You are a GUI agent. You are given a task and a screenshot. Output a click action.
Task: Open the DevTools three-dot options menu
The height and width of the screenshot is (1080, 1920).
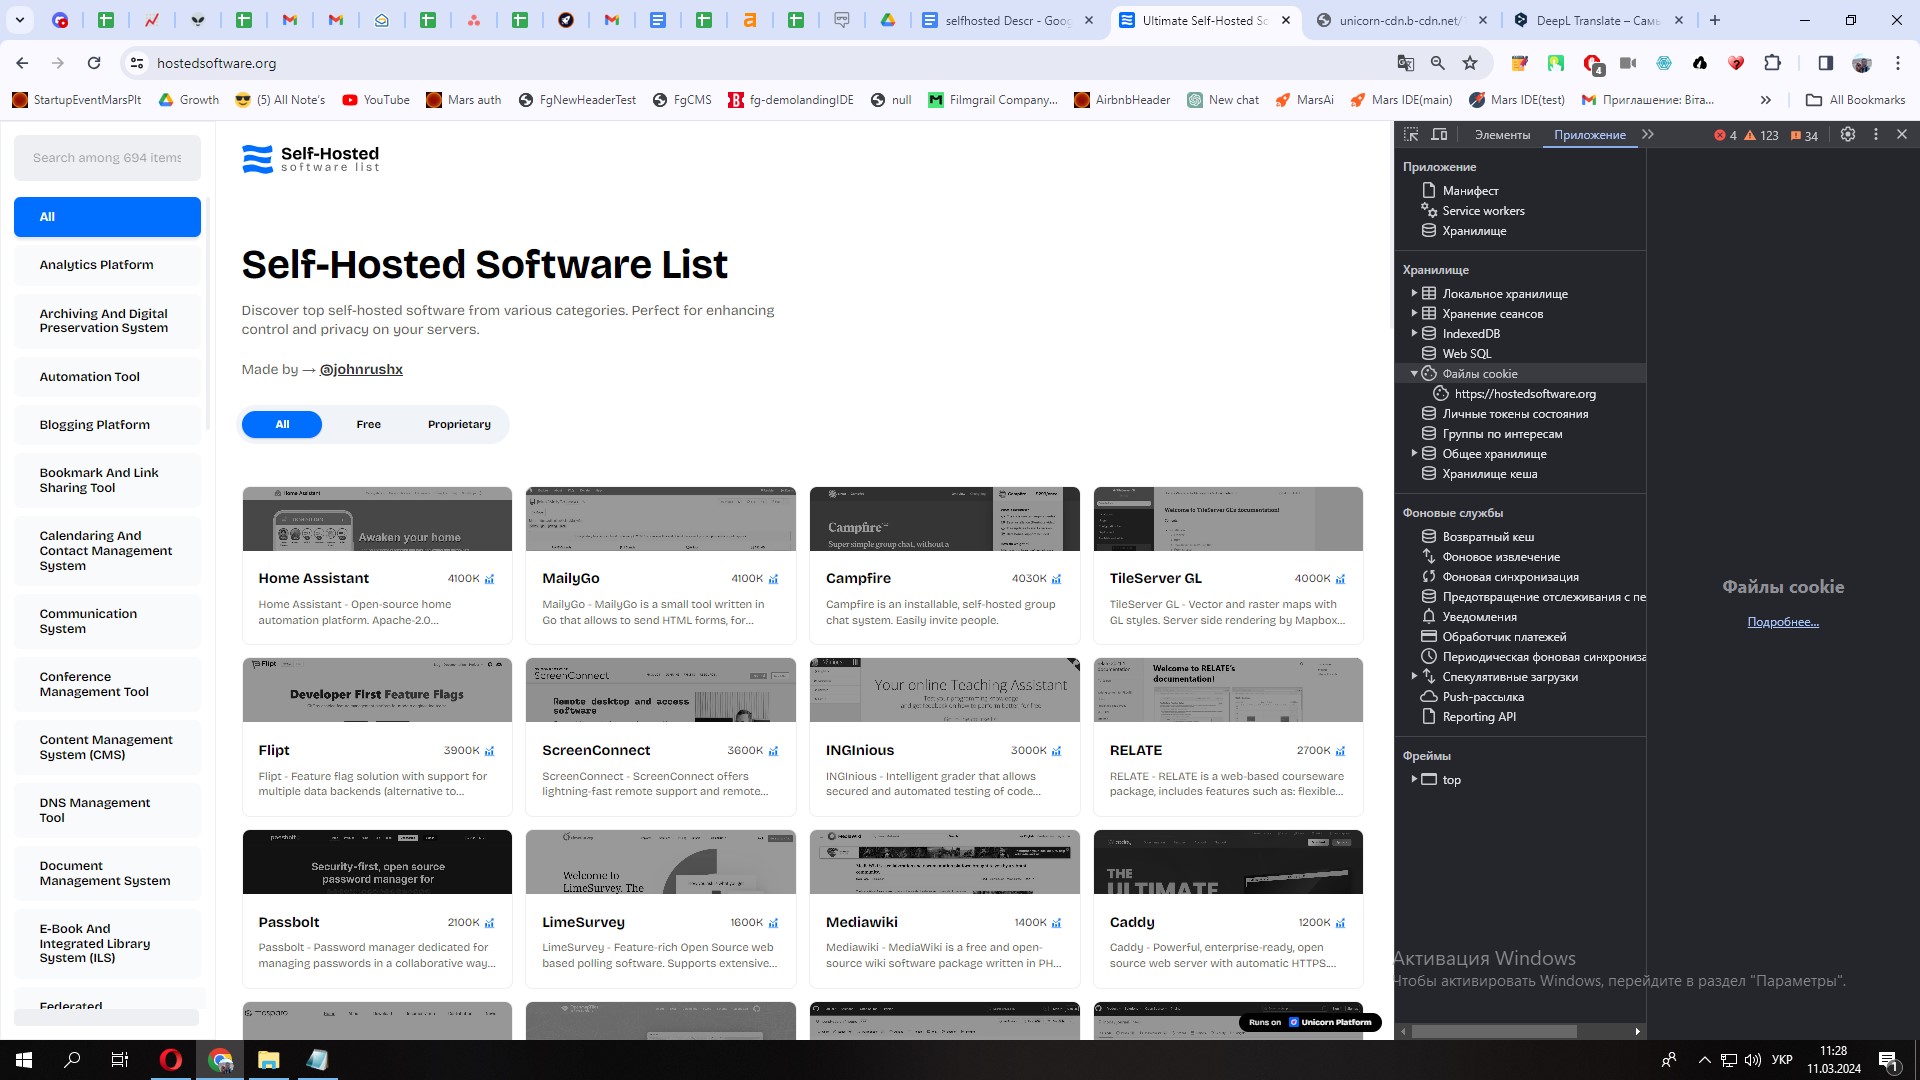(x=1876, y=135)
